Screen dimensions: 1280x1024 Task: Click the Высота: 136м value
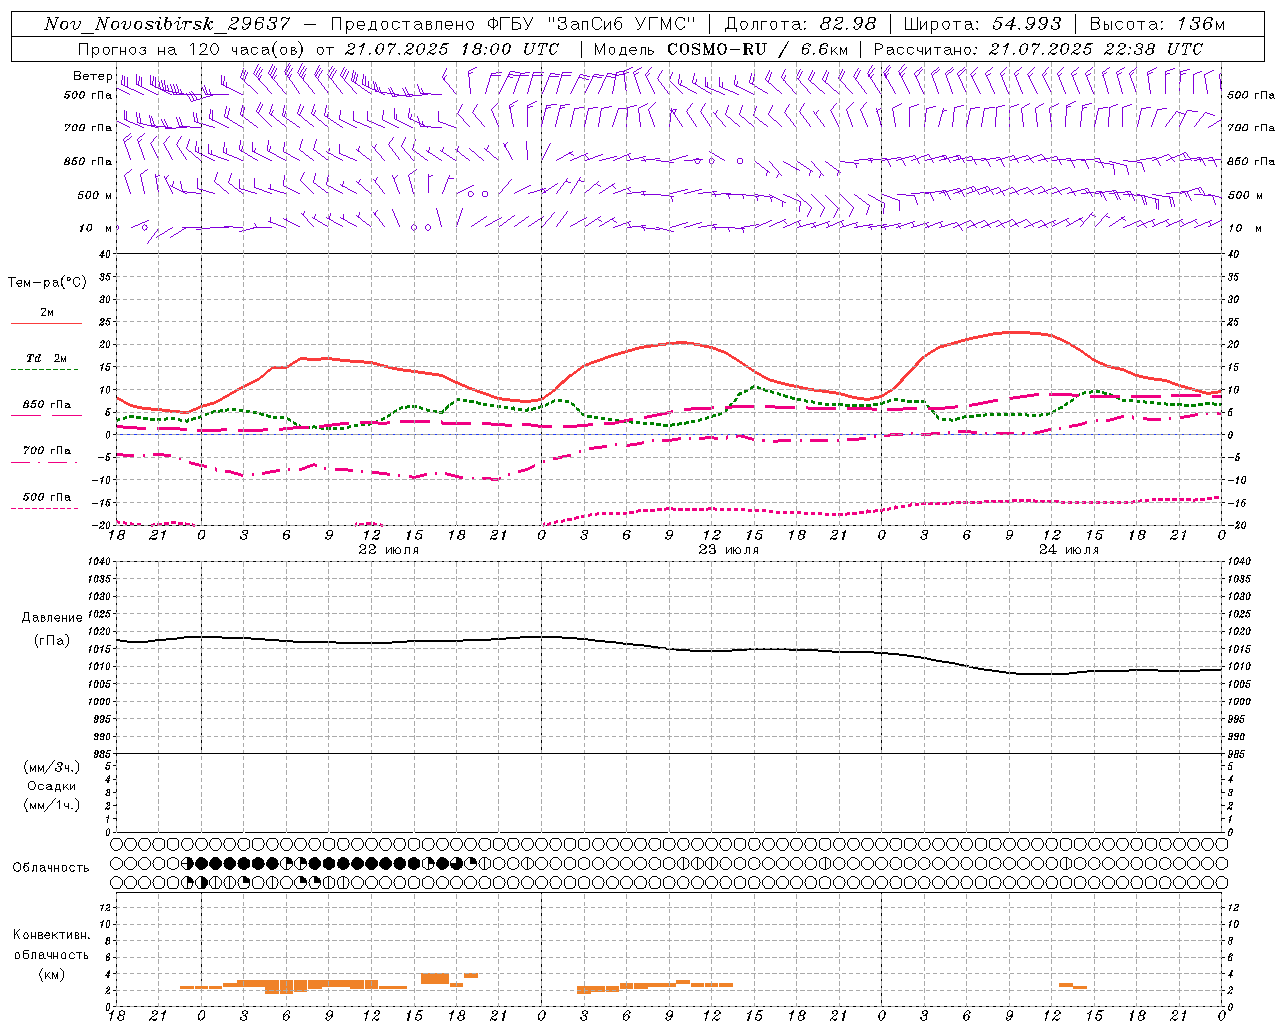pos(1156,24)
